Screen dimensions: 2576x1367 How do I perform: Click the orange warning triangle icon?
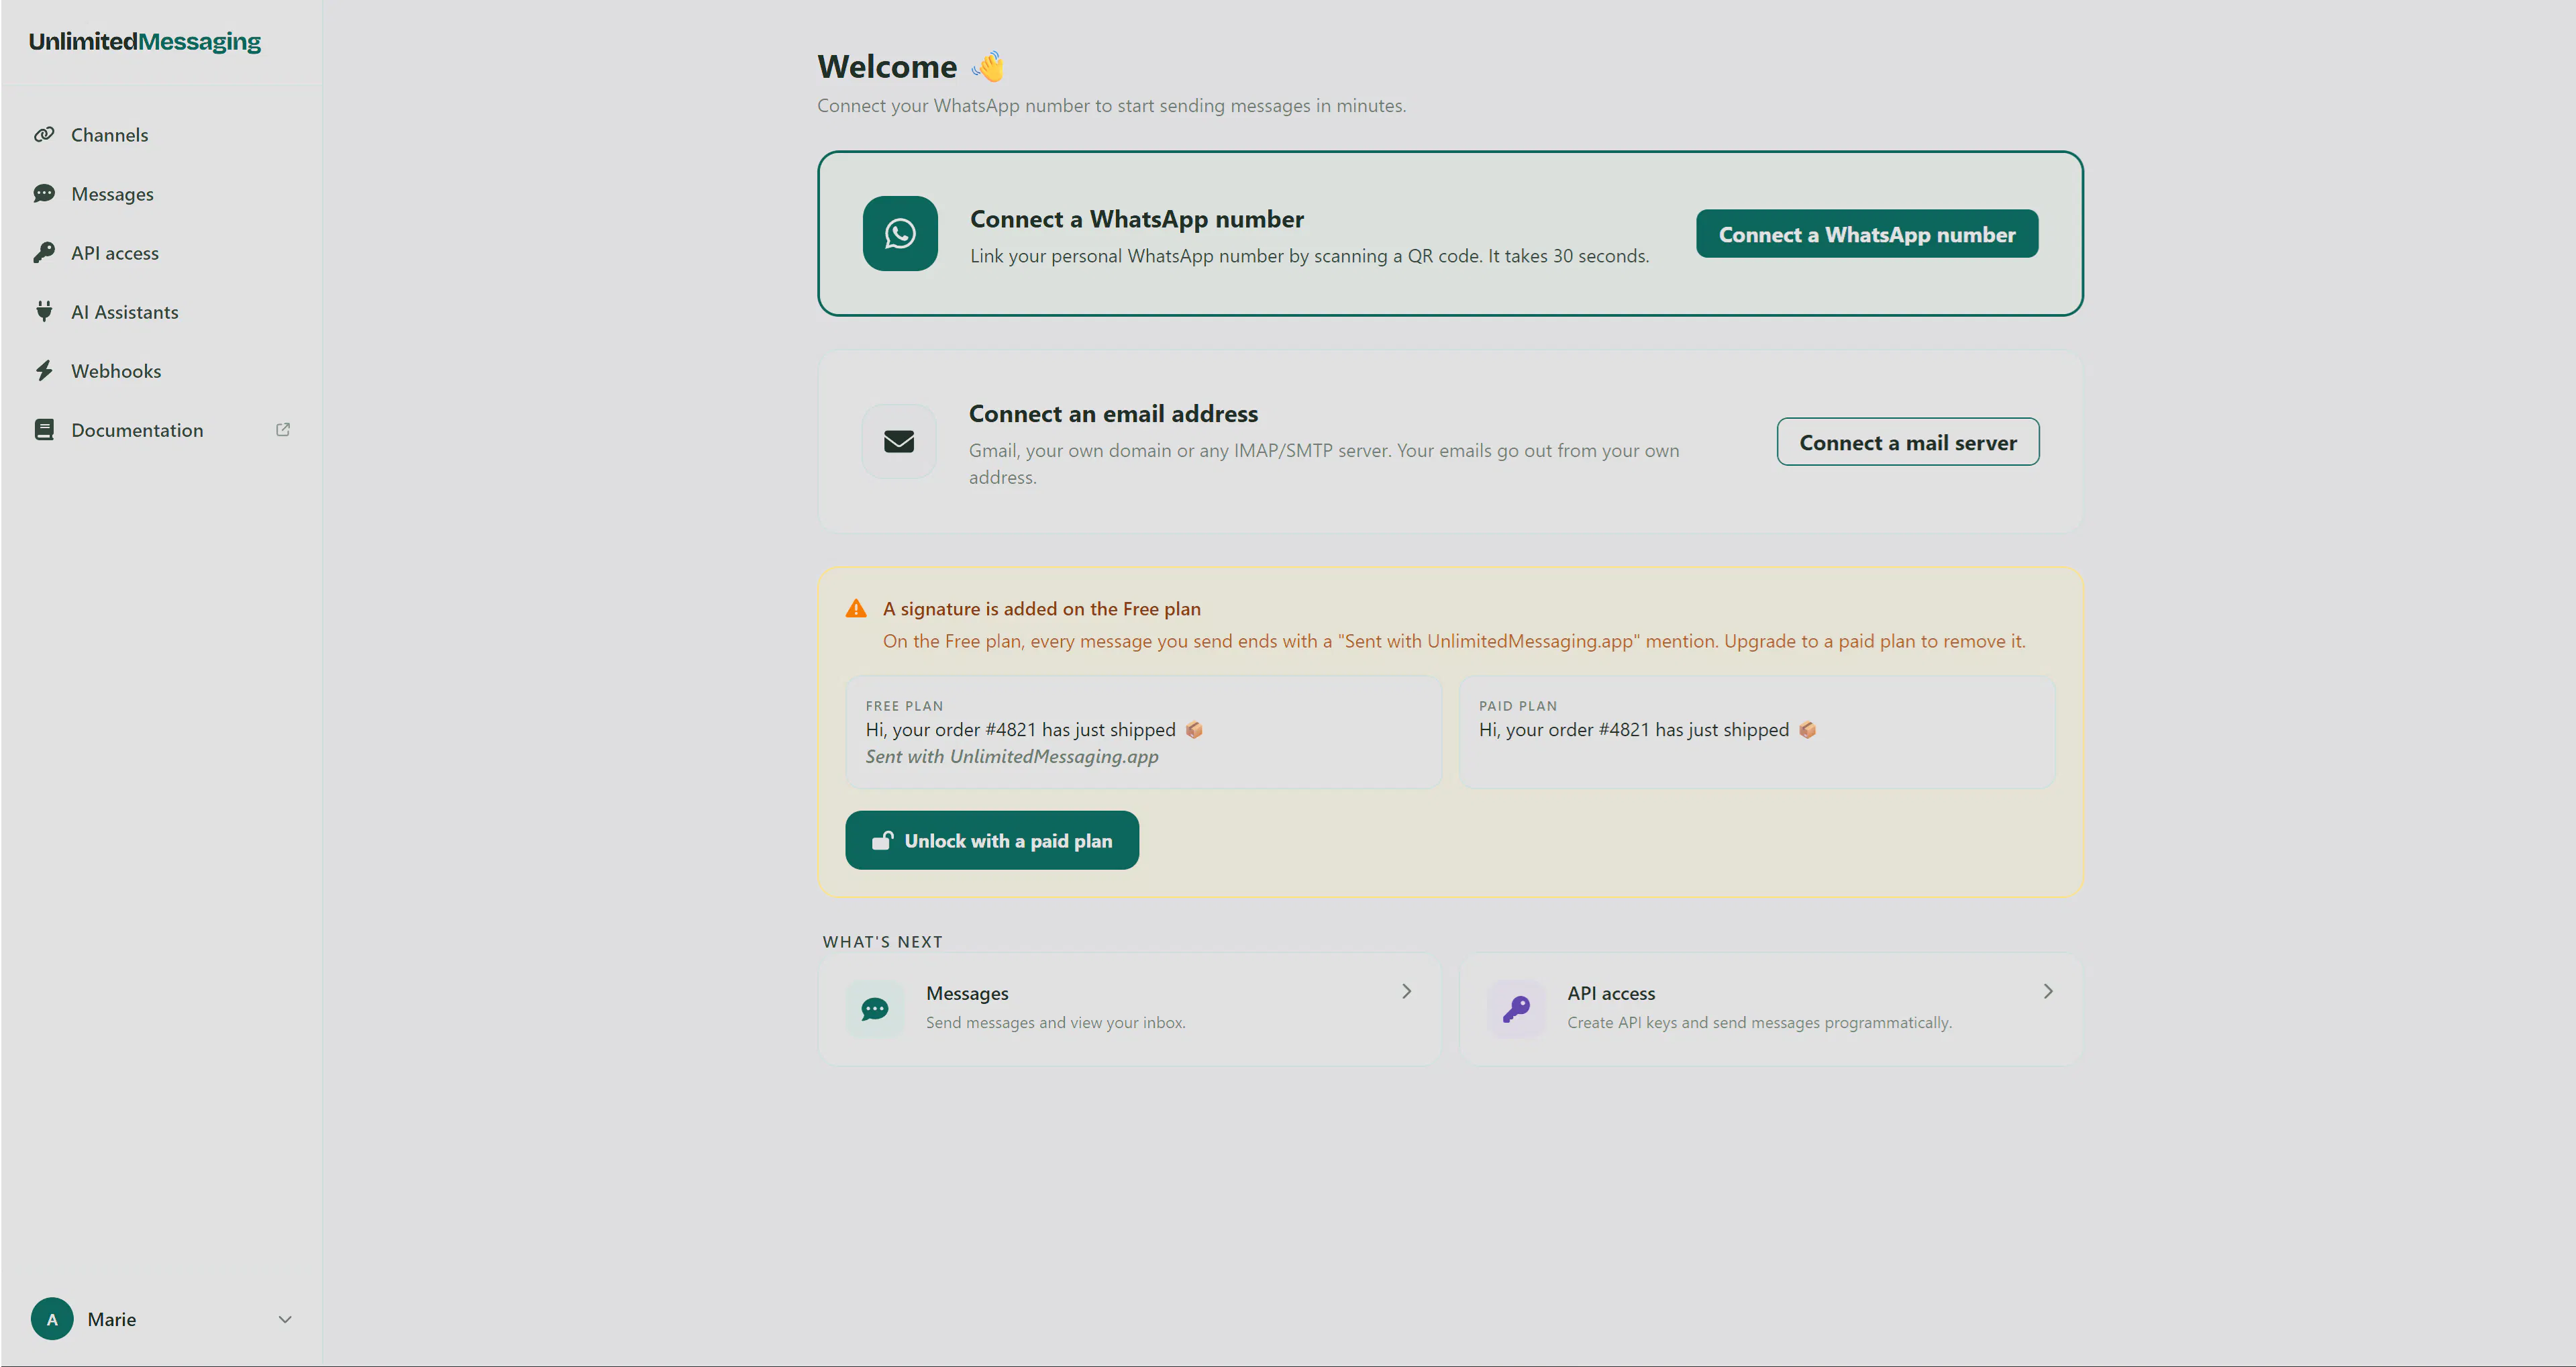(x=856, y=608)
